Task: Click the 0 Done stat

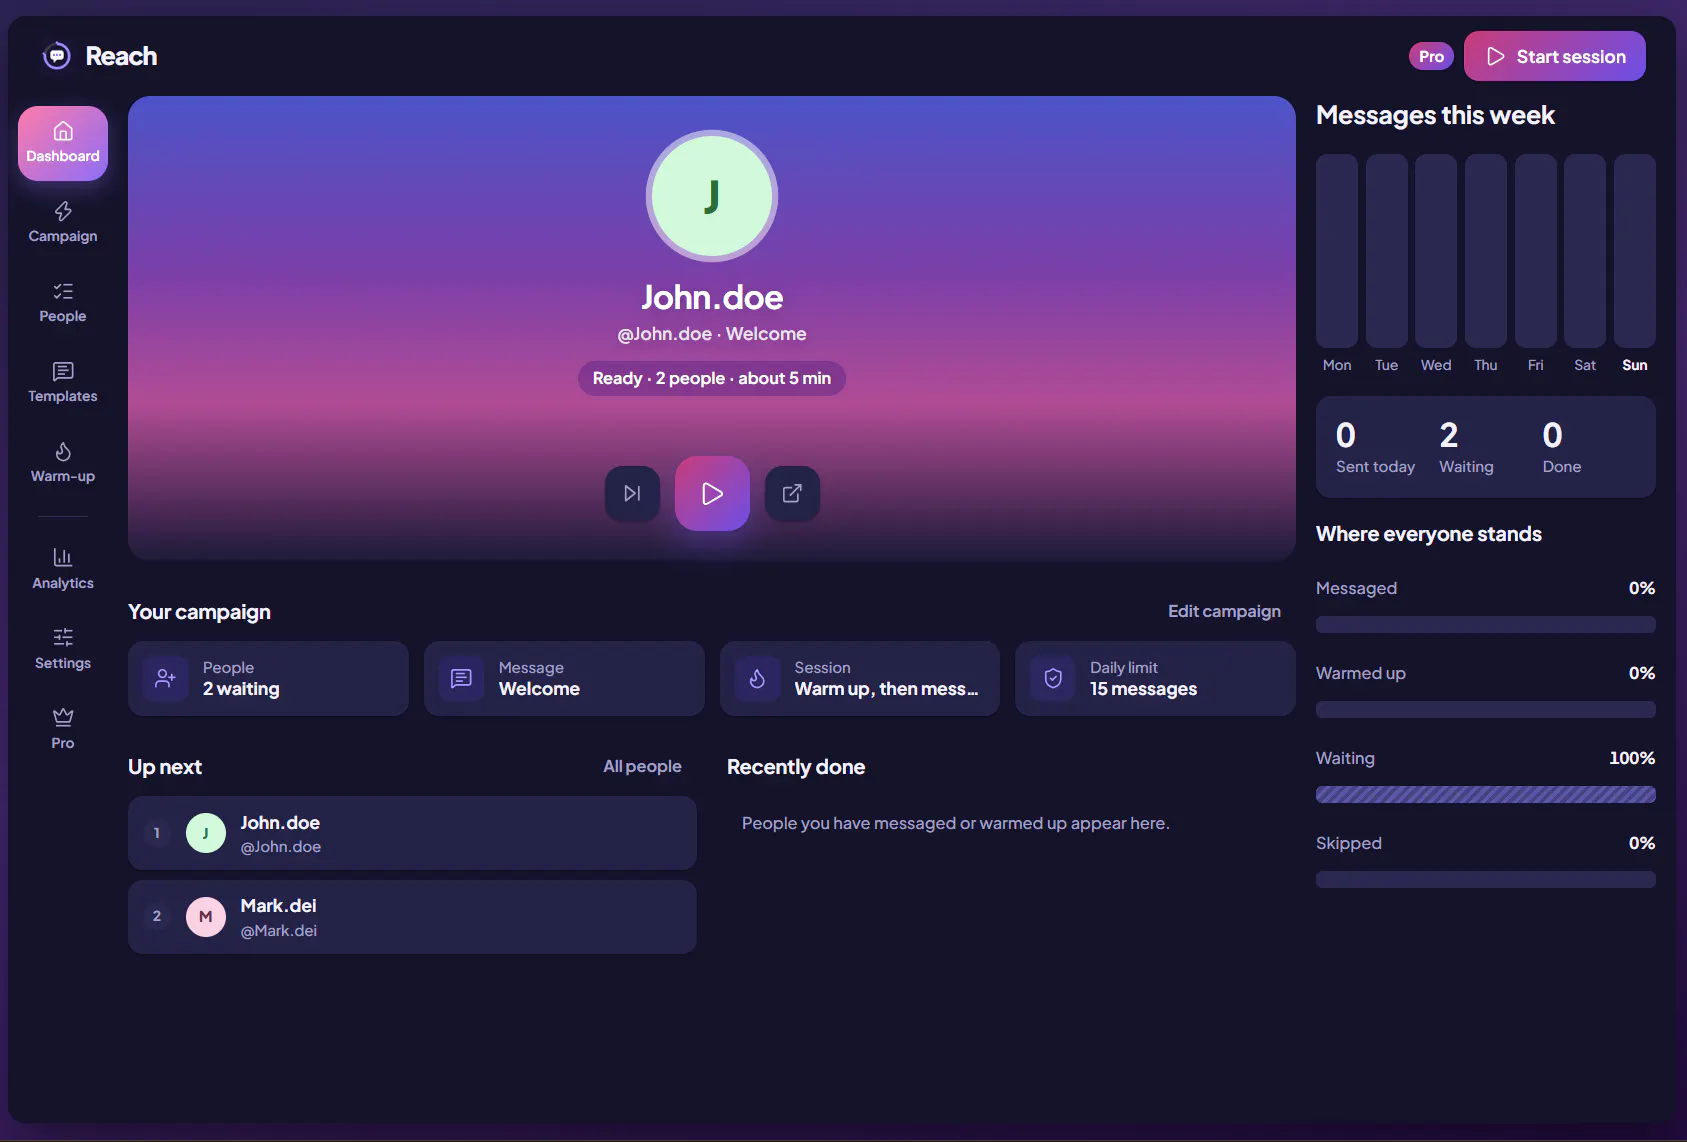Action: point(1562,447)
